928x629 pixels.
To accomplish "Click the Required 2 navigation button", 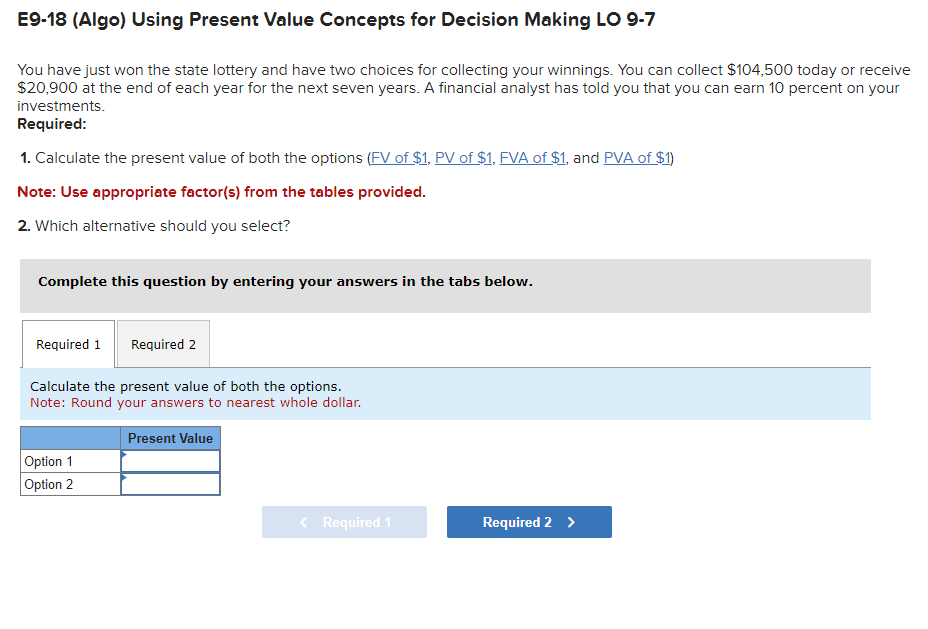I will click(x=529, y=521).
